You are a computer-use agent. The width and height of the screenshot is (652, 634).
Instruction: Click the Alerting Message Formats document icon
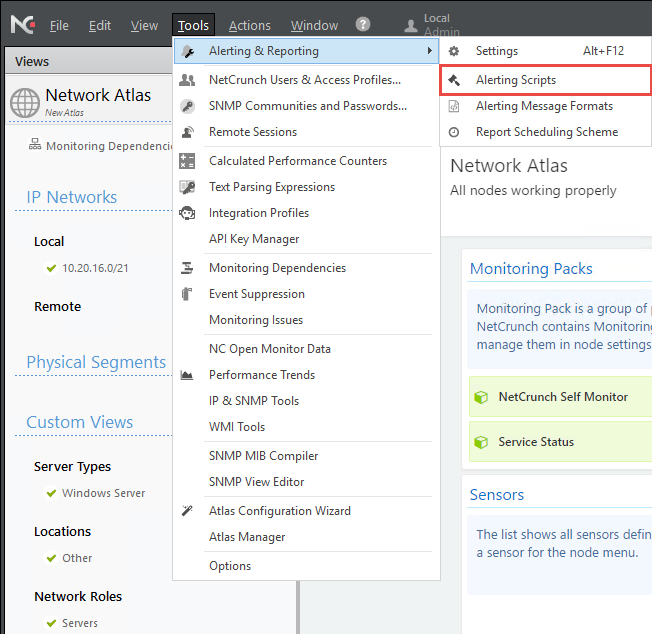click(454, 106)
